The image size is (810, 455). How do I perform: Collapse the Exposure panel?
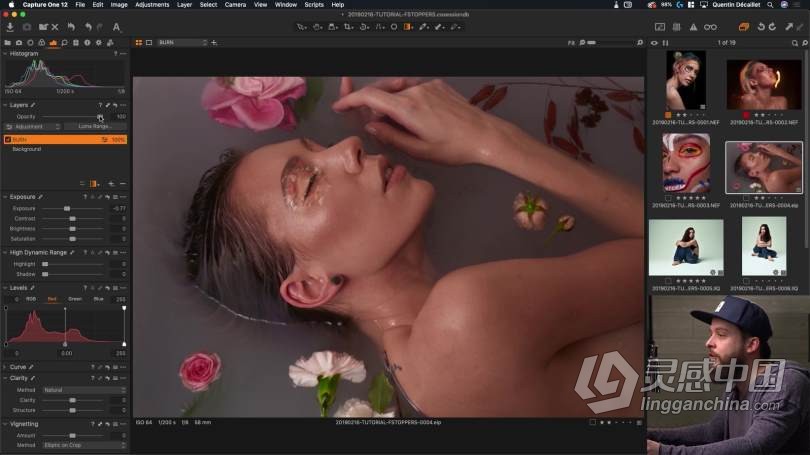5,197
